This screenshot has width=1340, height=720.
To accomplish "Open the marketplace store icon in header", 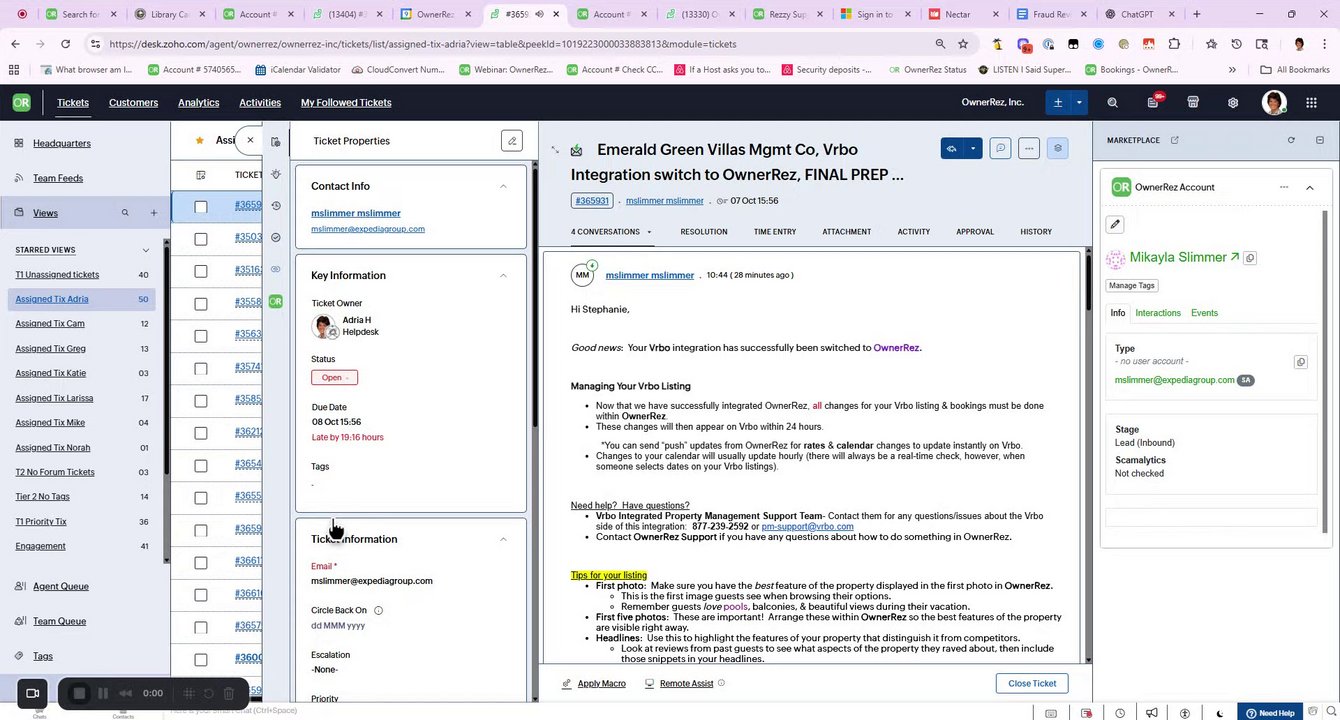I will pos(1193,103).
